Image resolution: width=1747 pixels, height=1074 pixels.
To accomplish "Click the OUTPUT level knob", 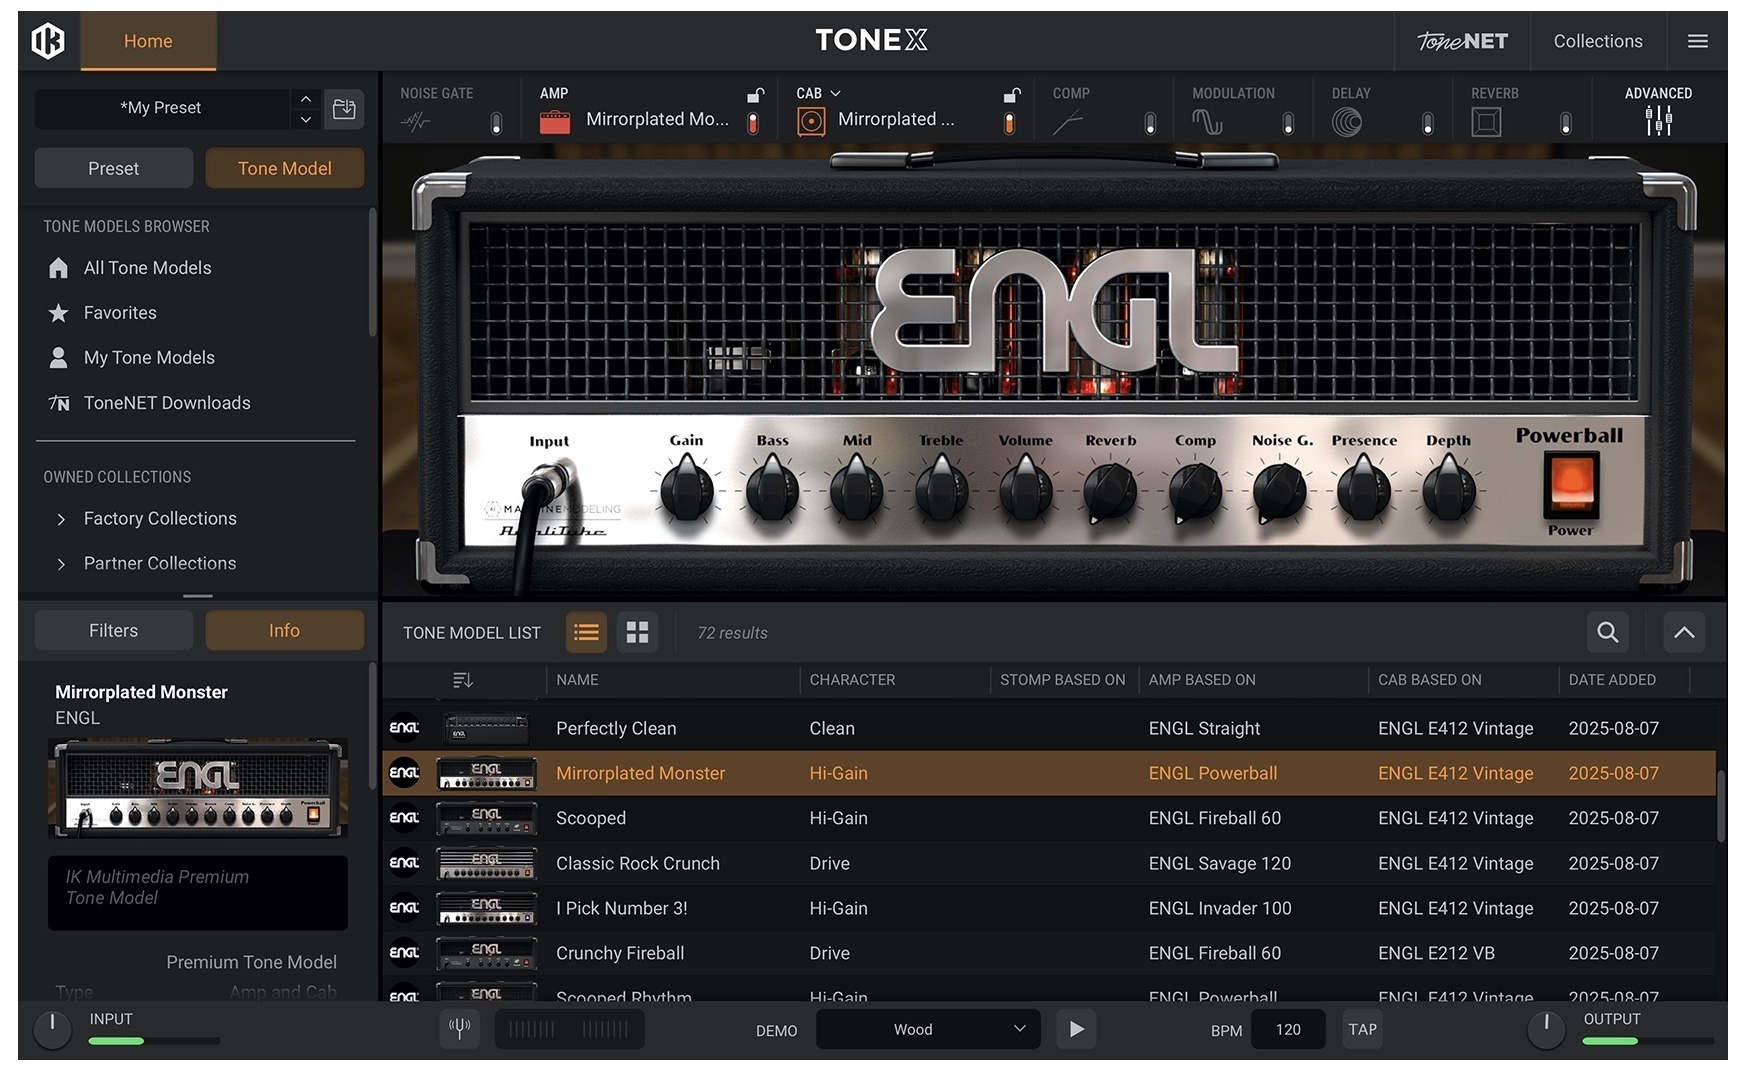I will 1546,1029.
